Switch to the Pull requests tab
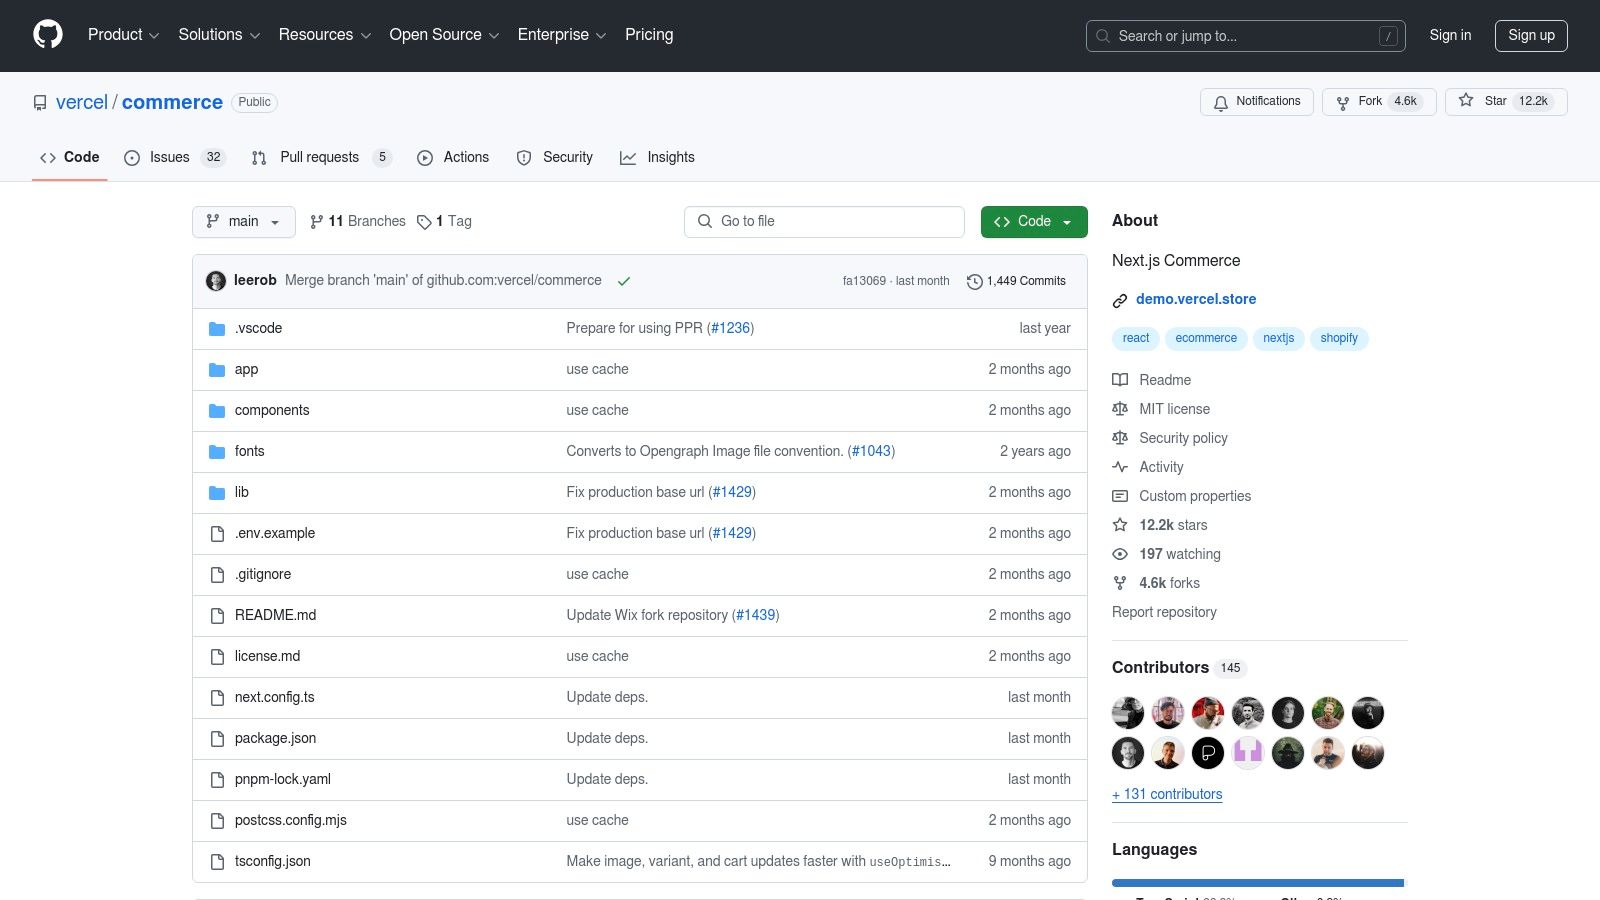Screen dimensions: 1600x900 321,157
